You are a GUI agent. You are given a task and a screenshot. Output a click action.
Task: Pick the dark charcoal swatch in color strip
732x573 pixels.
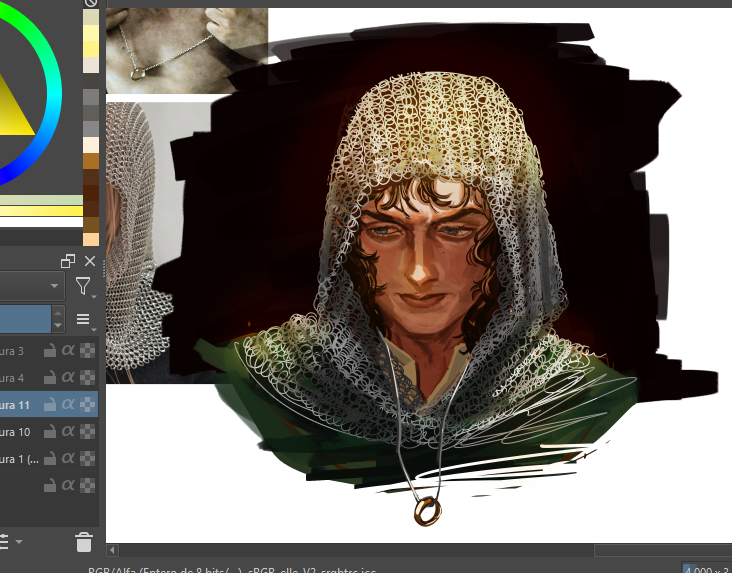(x=91, y=81)
